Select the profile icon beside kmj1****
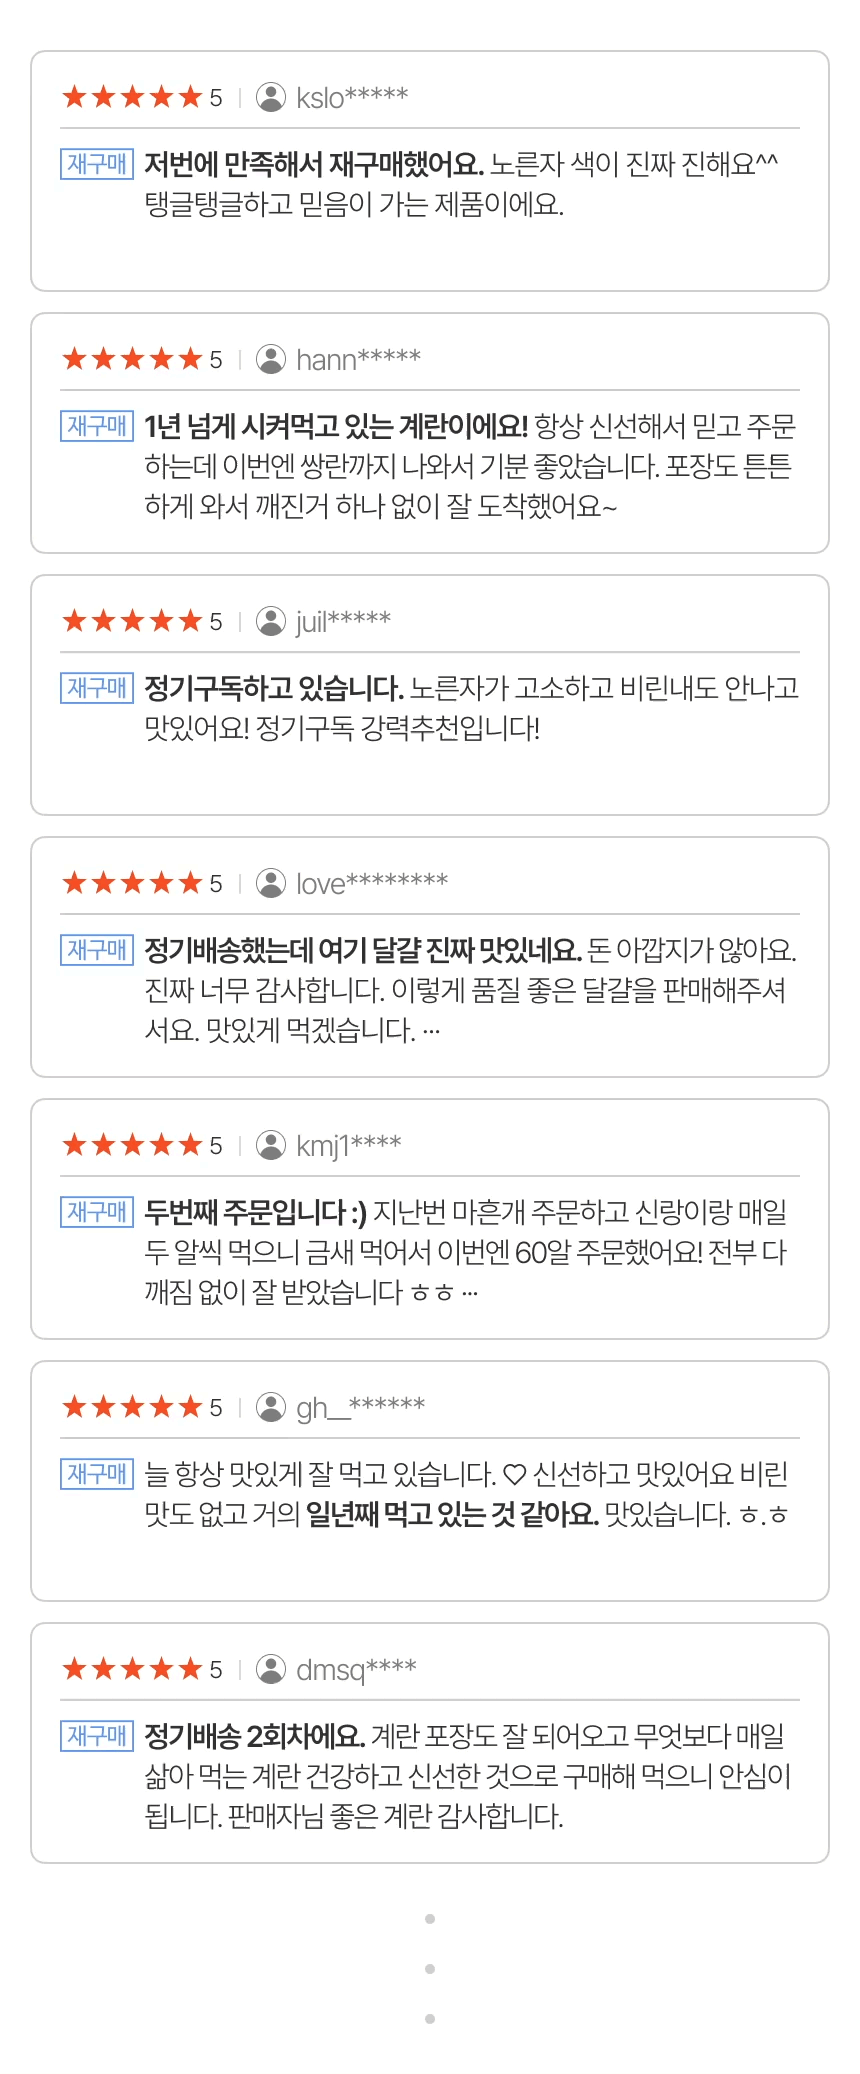This screenshot has height=2074, width=860. (x=270, y=1145)
